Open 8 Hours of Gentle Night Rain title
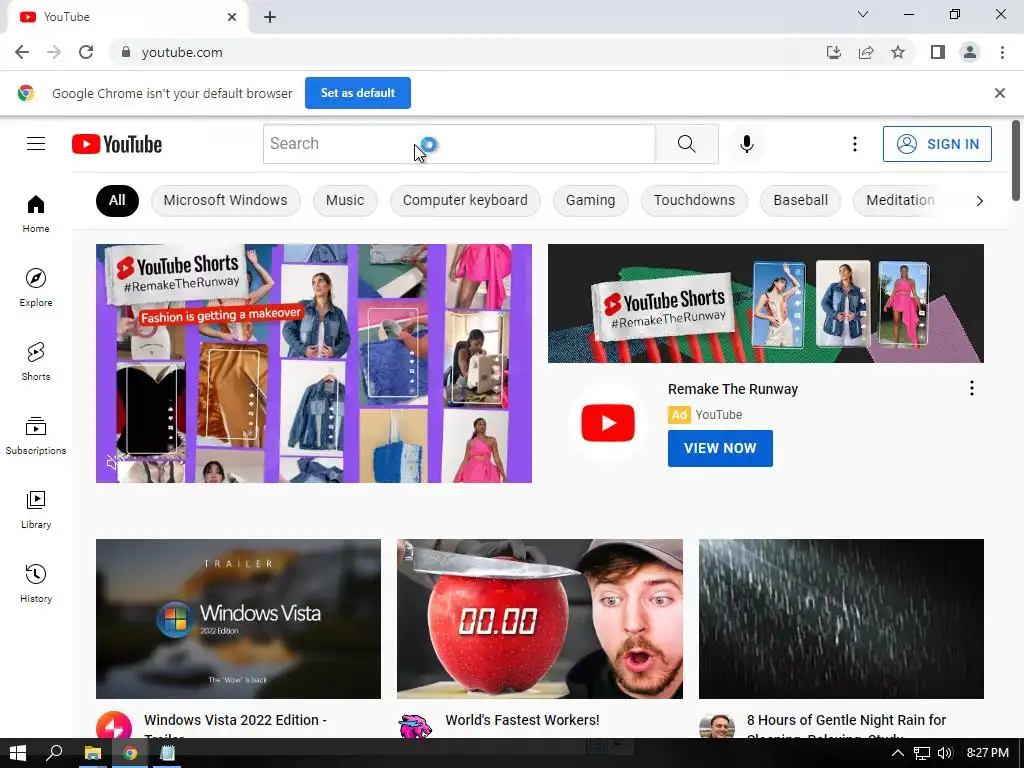Image resolution: width=1024 pixels, height=768 pixels. click(846, 727)
